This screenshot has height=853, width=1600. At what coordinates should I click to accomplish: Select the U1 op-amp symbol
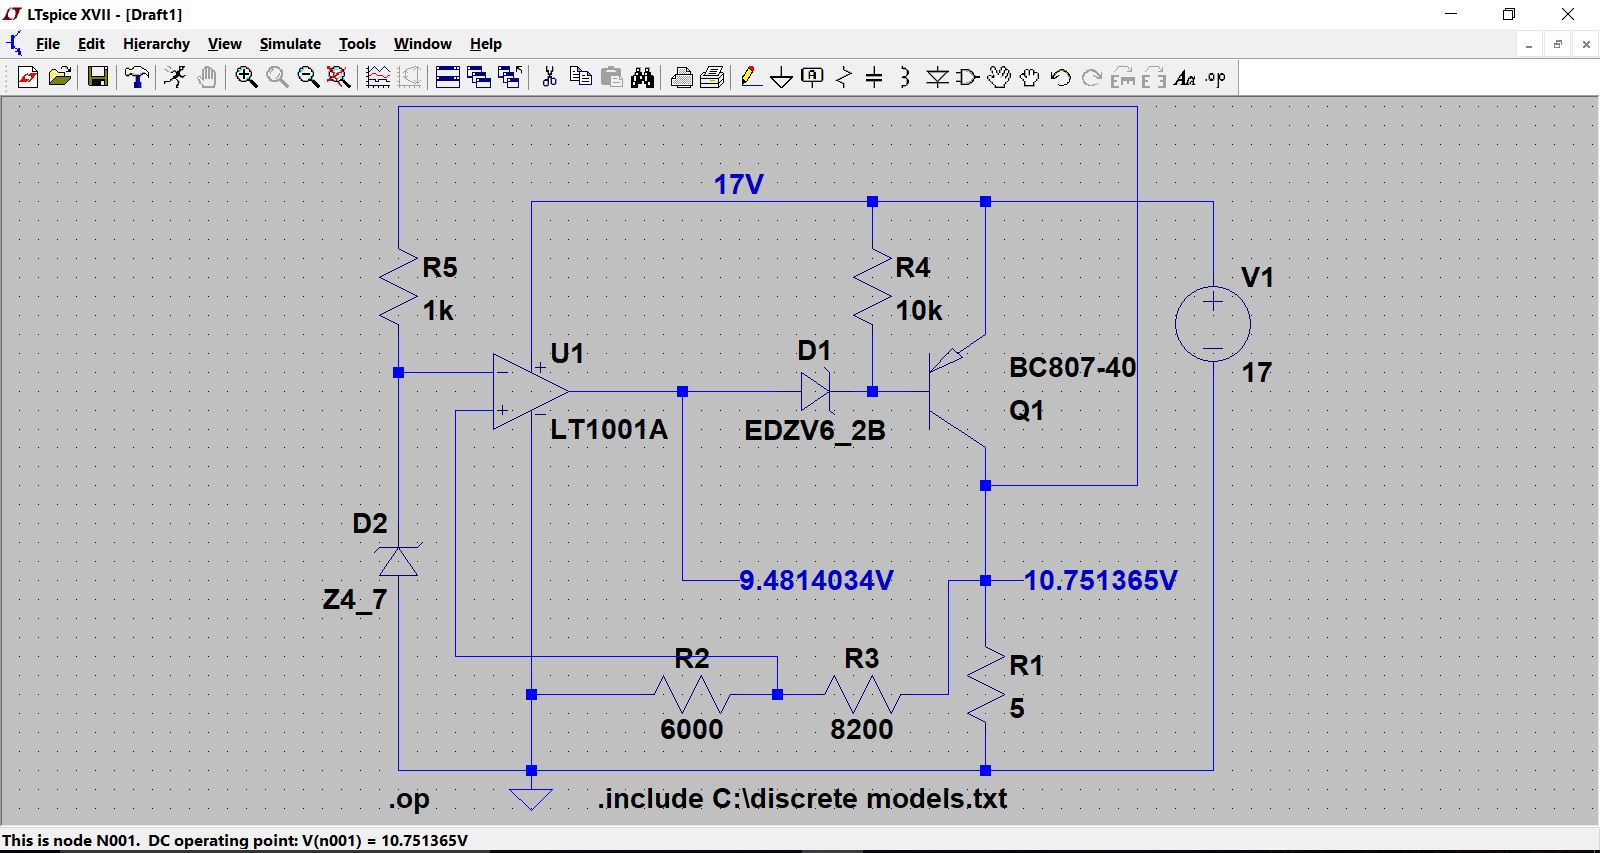530,392
